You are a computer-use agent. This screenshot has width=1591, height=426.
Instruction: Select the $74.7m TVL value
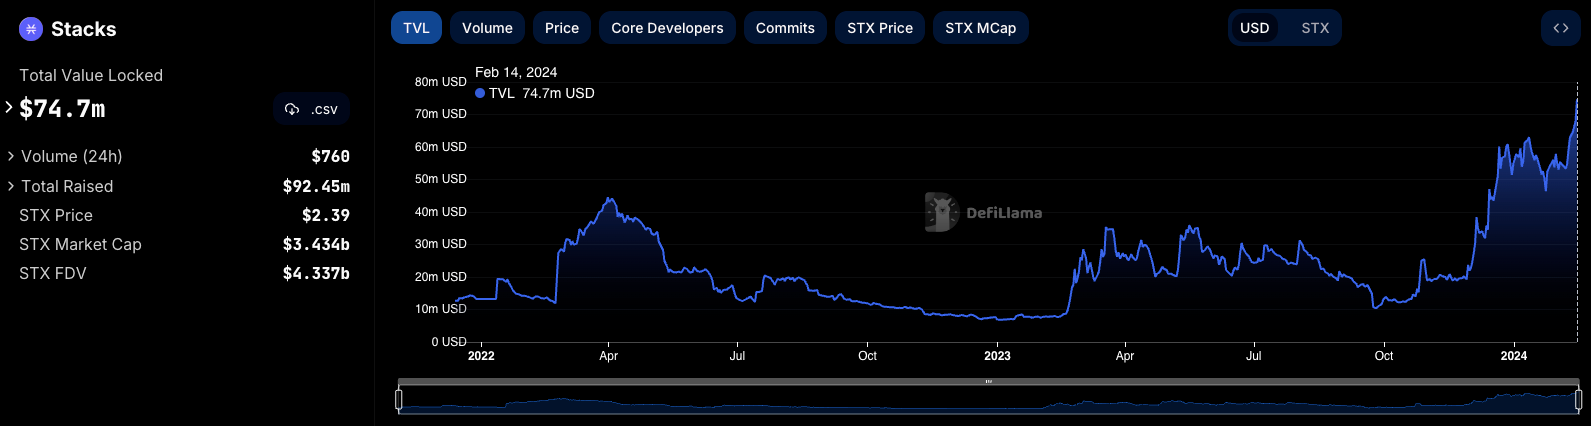62,109
